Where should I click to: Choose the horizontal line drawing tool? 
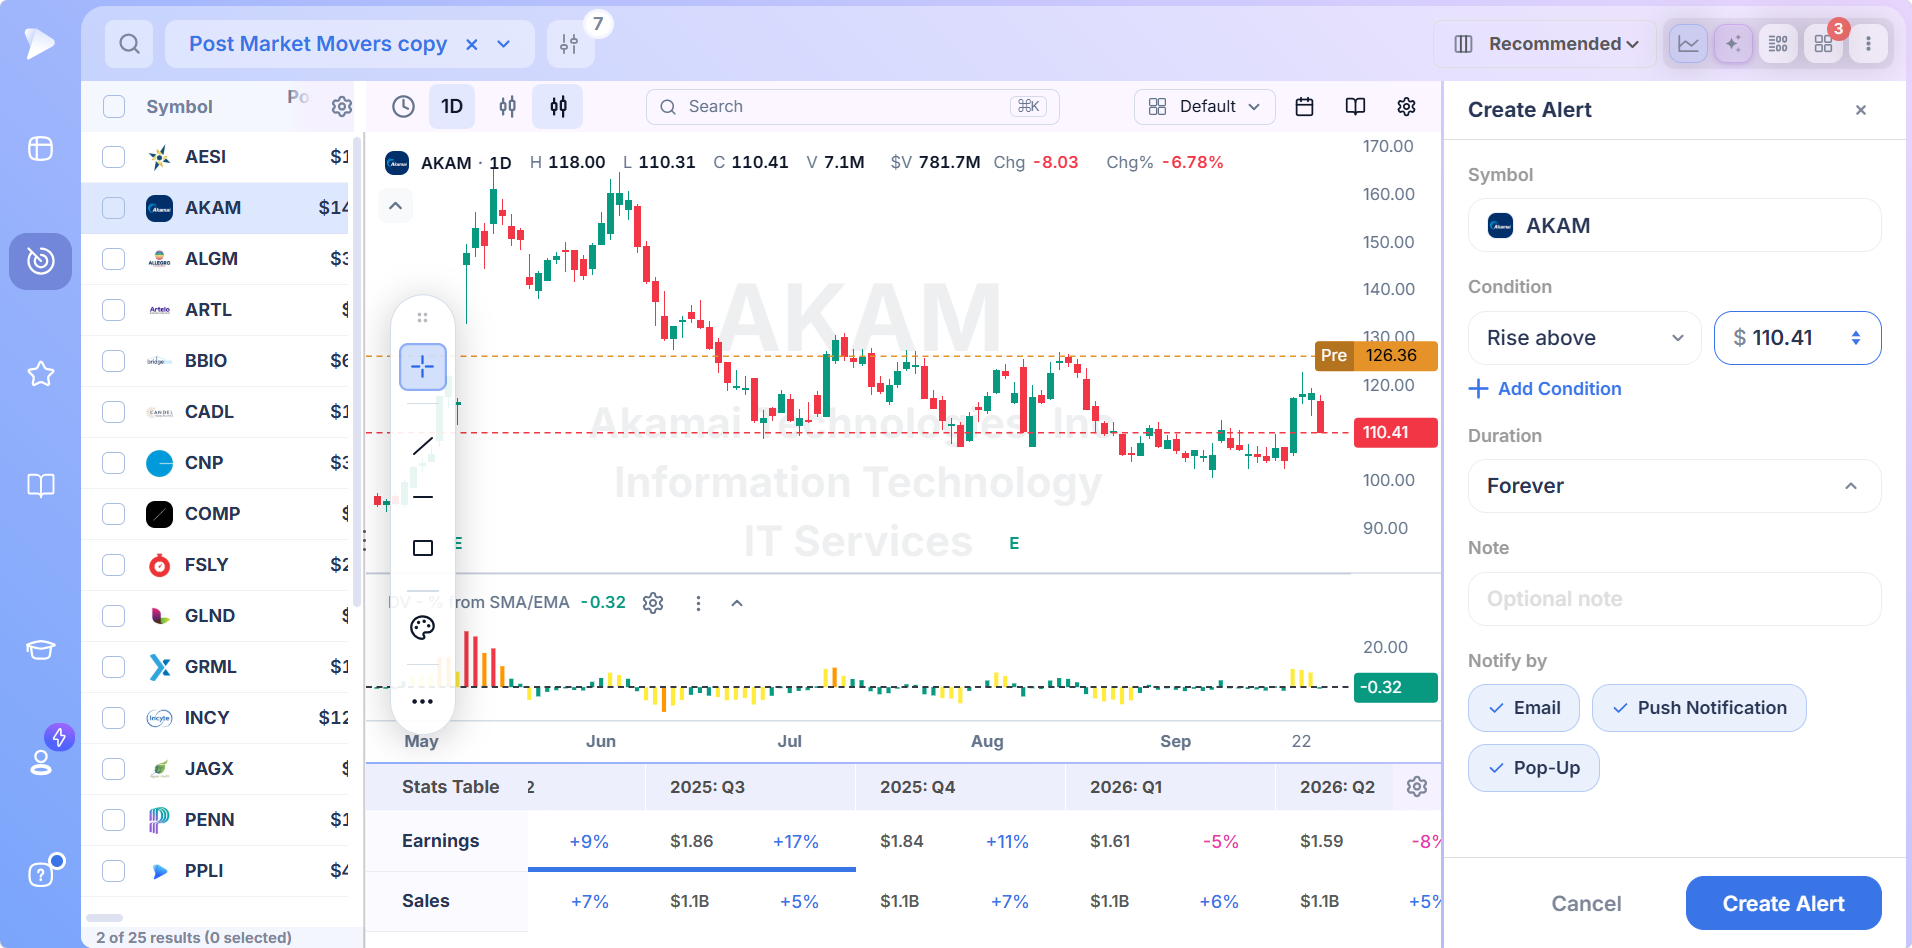click(423, 497)
